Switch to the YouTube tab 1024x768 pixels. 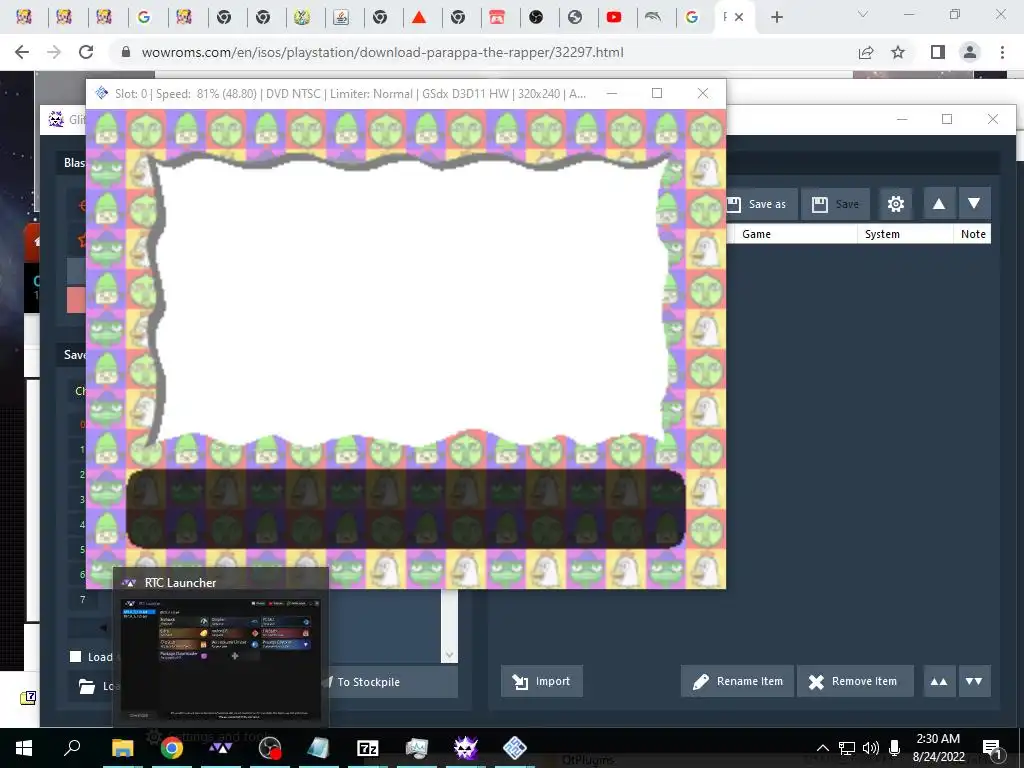tap(614, 17)
